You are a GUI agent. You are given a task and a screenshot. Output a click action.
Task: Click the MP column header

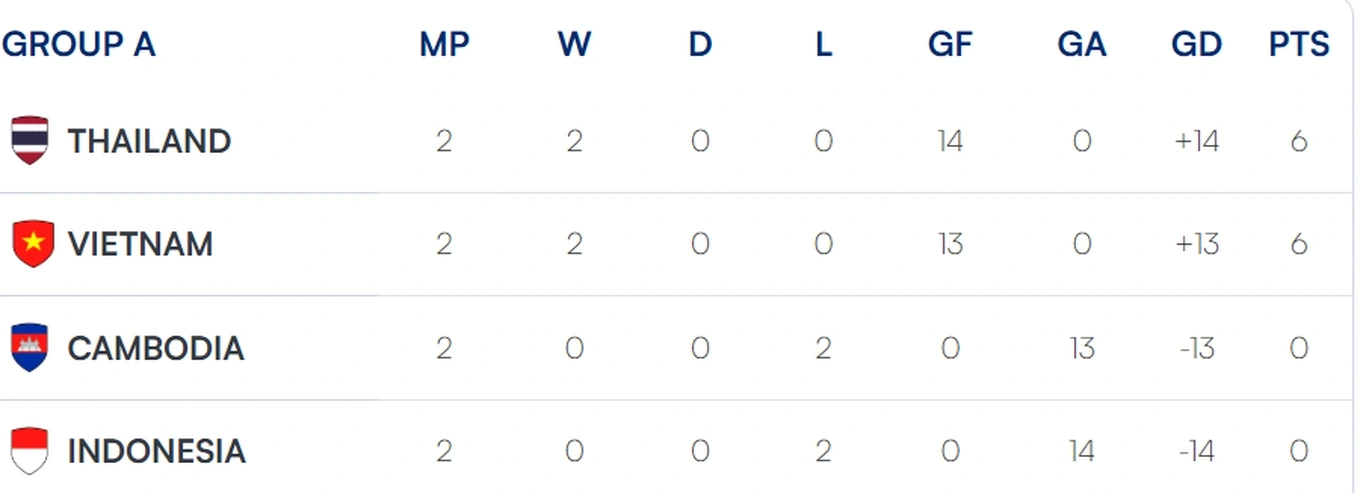[x=444, y=45]
